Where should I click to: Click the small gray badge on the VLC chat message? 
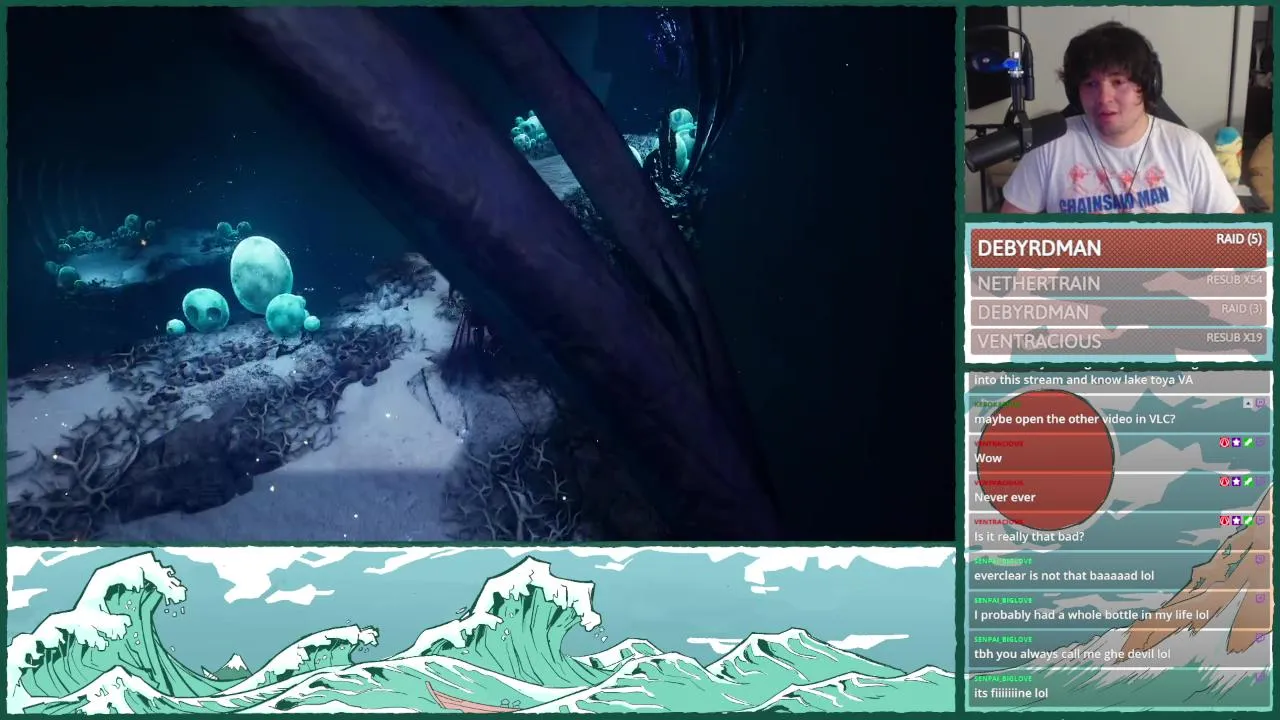(x=1248, y=403)
